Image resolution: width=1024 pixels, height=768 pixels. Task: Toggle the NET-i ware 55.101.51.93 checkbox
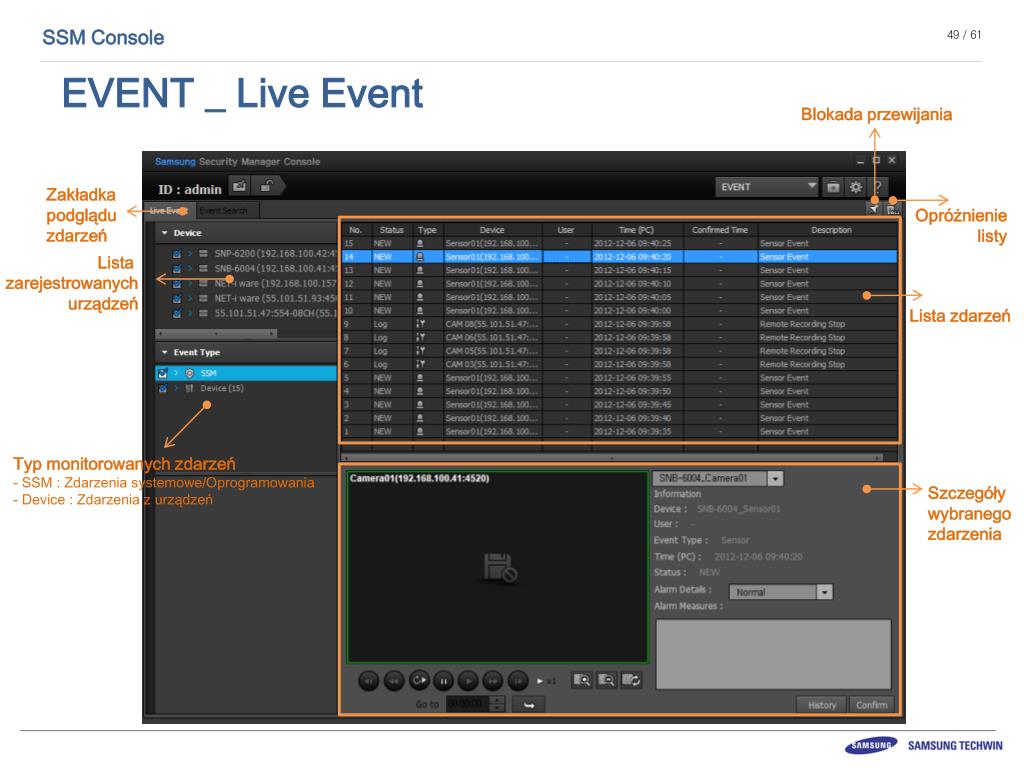176,298
